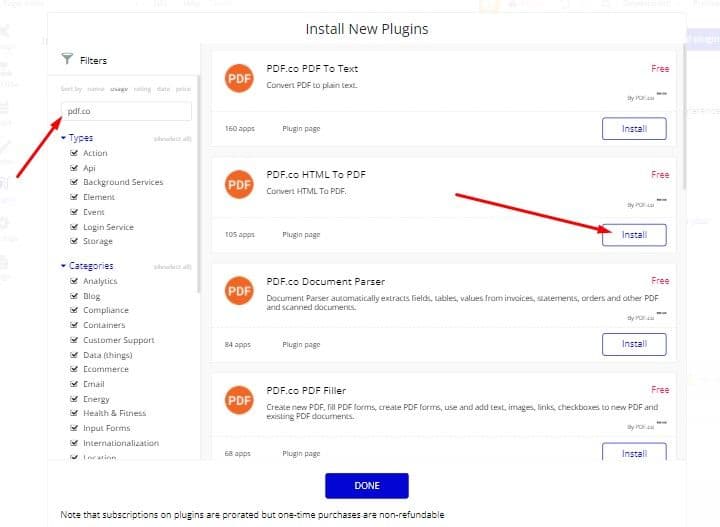Sort plugins by price

183,89
